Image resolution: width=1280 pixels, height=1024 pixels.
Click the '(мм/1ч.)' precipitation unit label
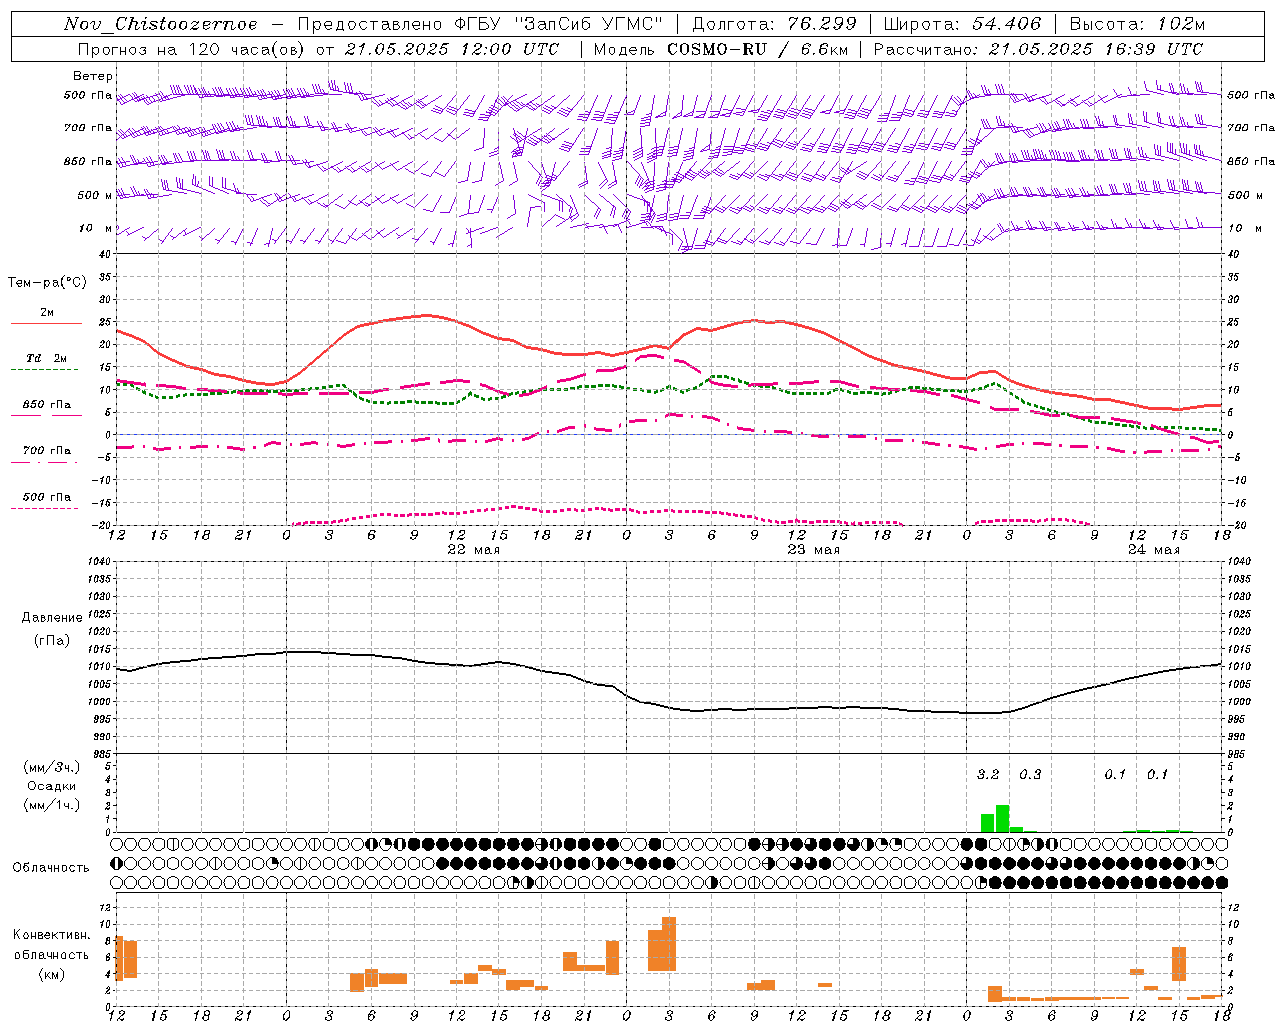(52, 805)
